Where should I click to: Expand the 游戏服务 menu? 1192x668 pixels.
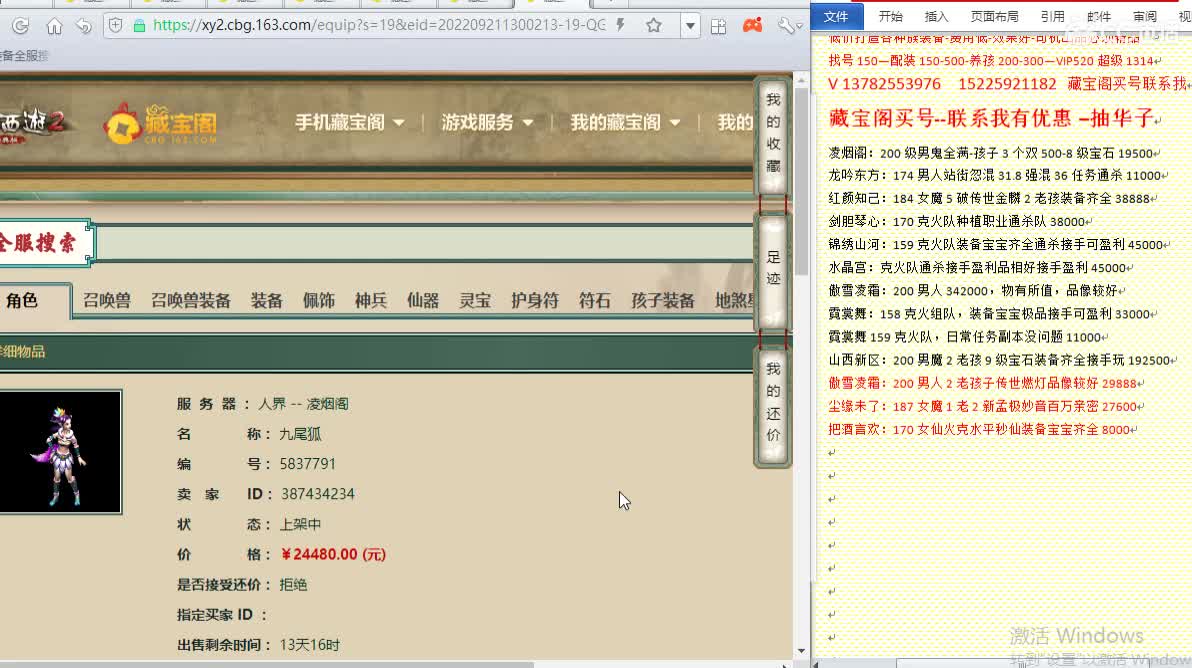coord(487,122)
